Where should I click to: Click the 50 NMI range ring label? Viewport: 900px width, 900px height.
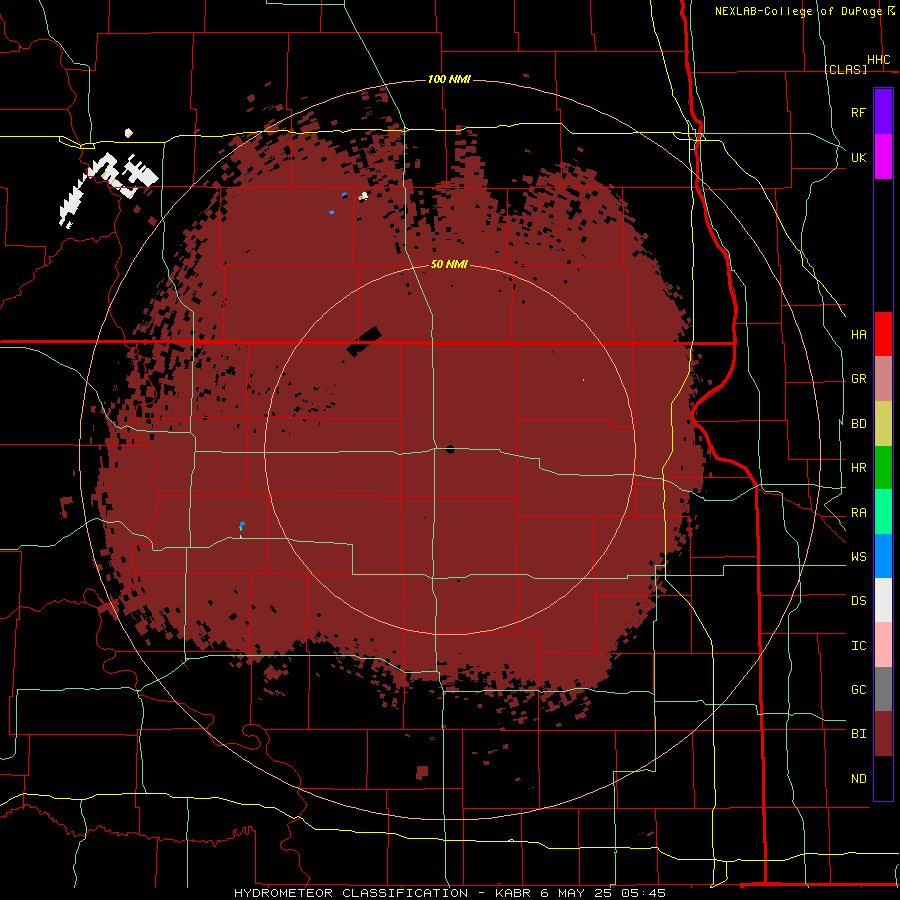(x=449, y=264)
